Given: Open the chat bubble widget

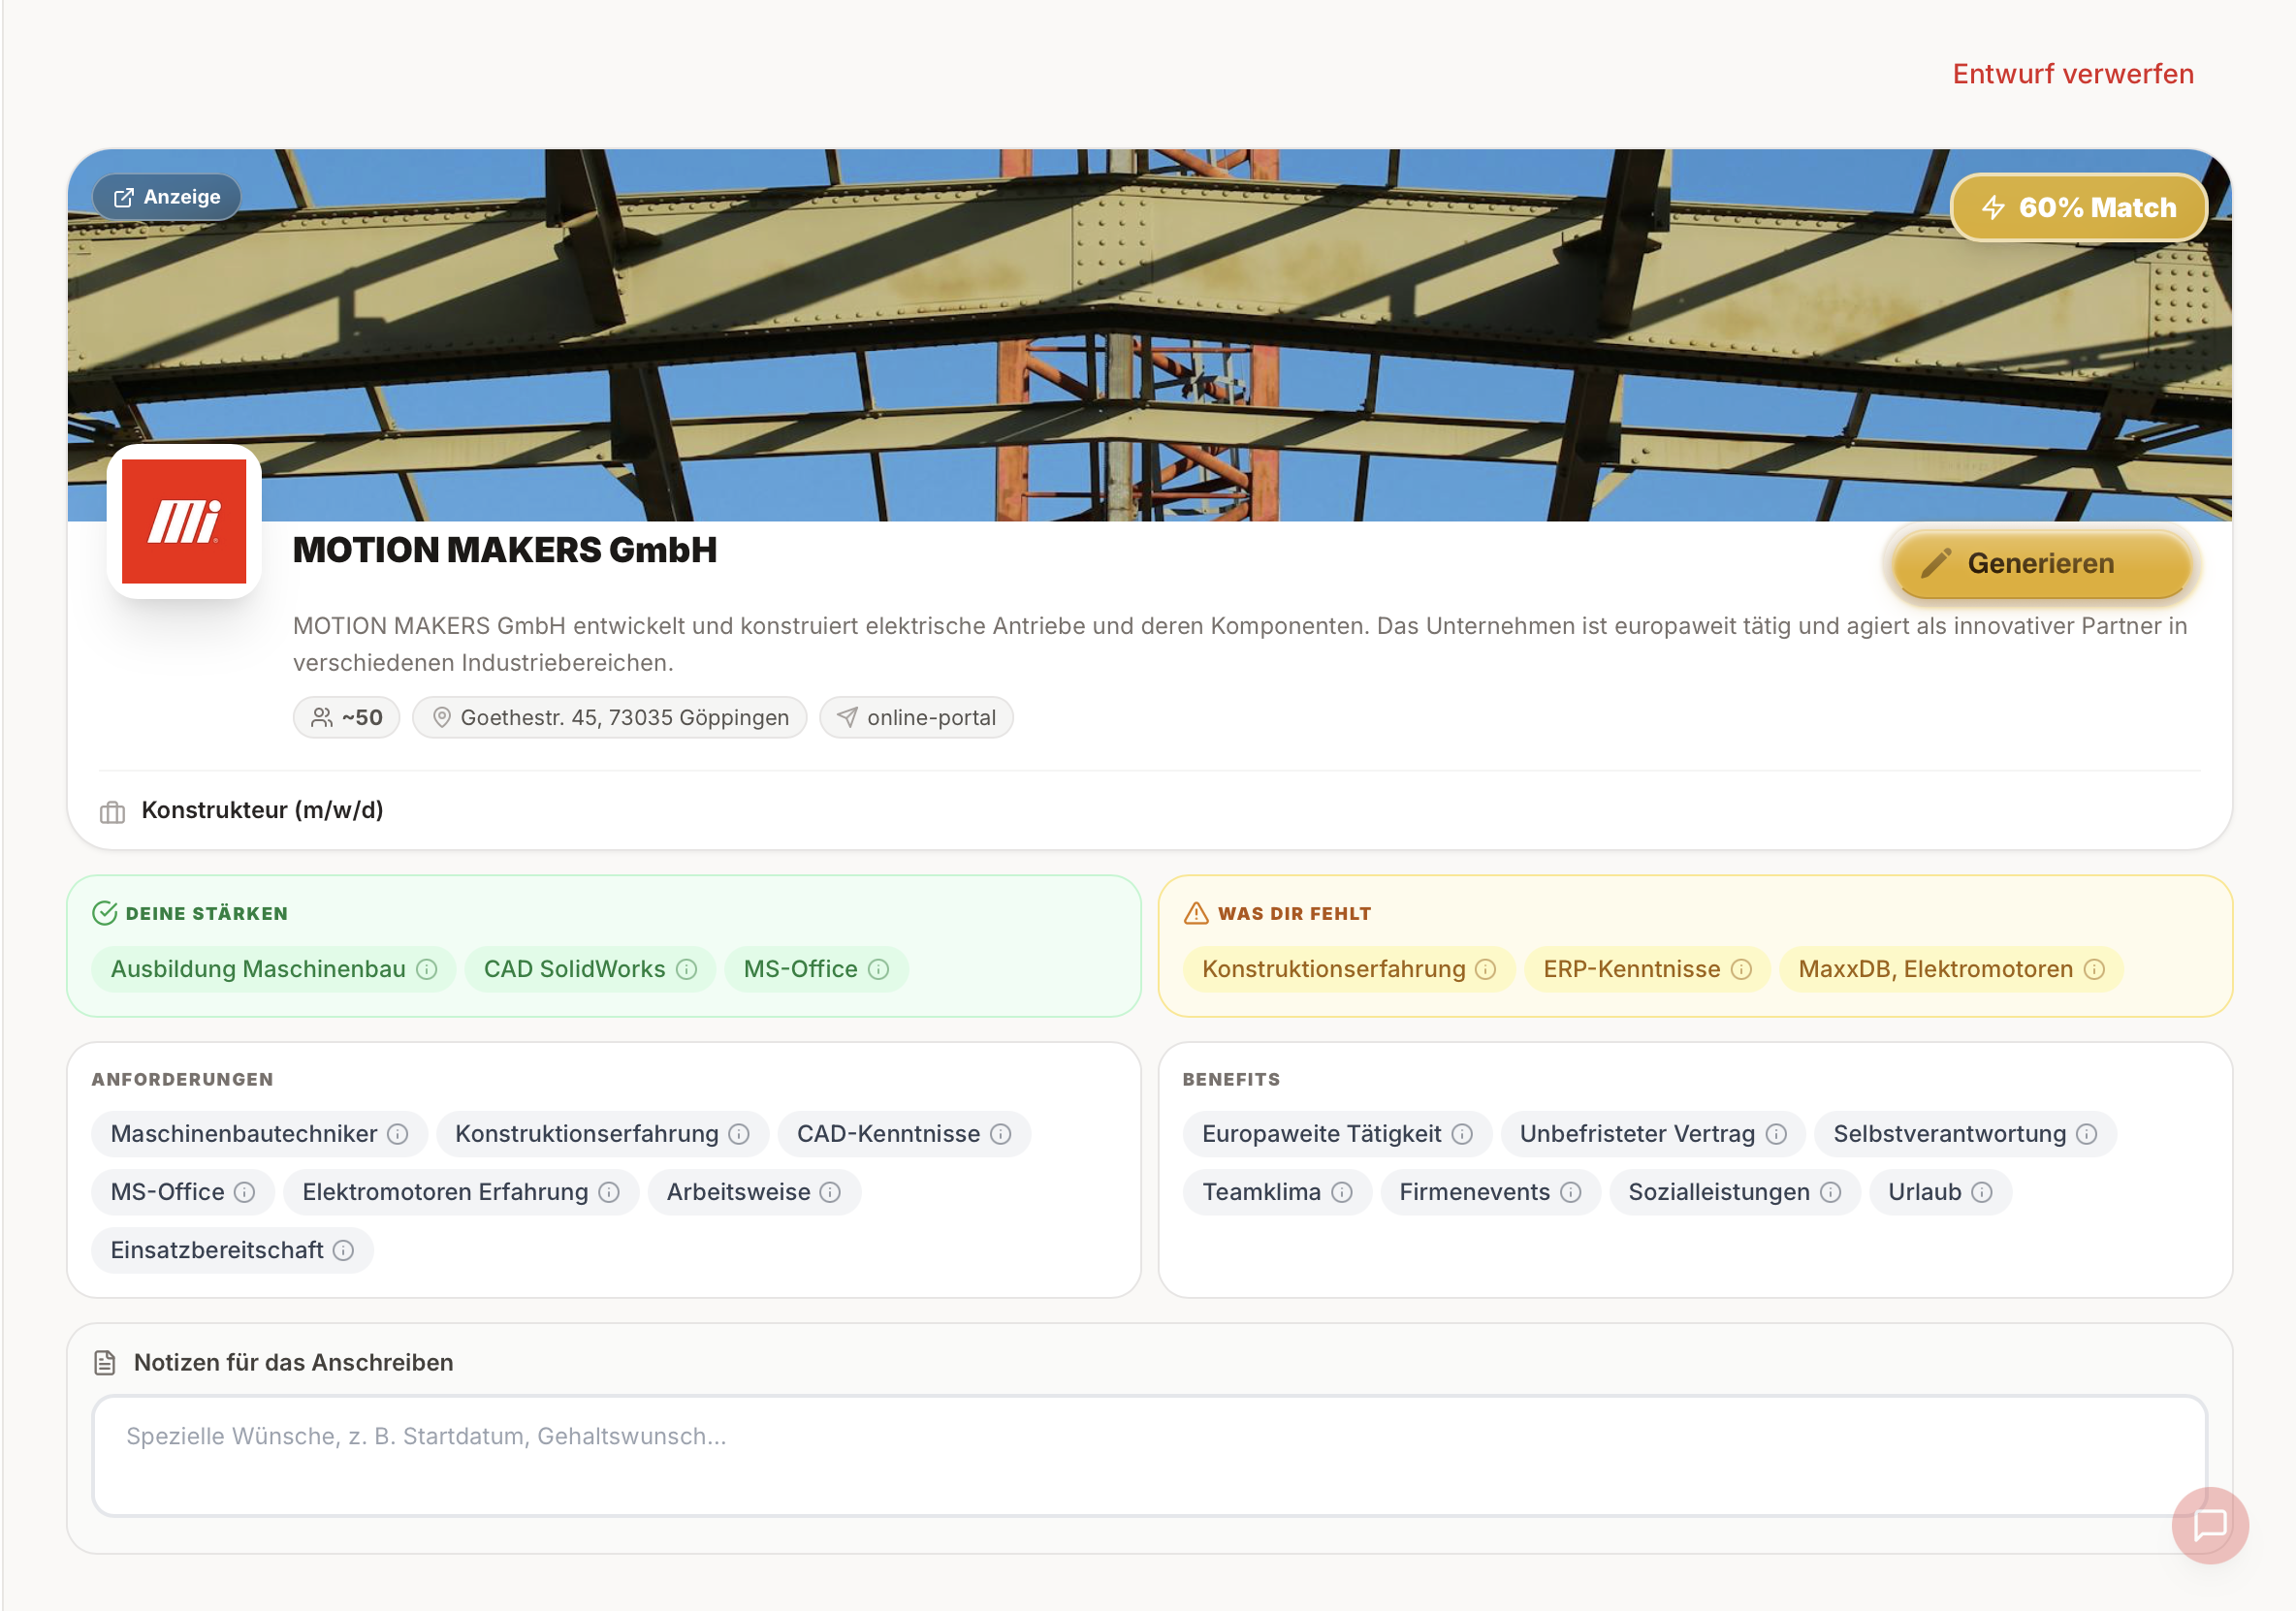Looking at the screenshot, I should [2209, 1524].
